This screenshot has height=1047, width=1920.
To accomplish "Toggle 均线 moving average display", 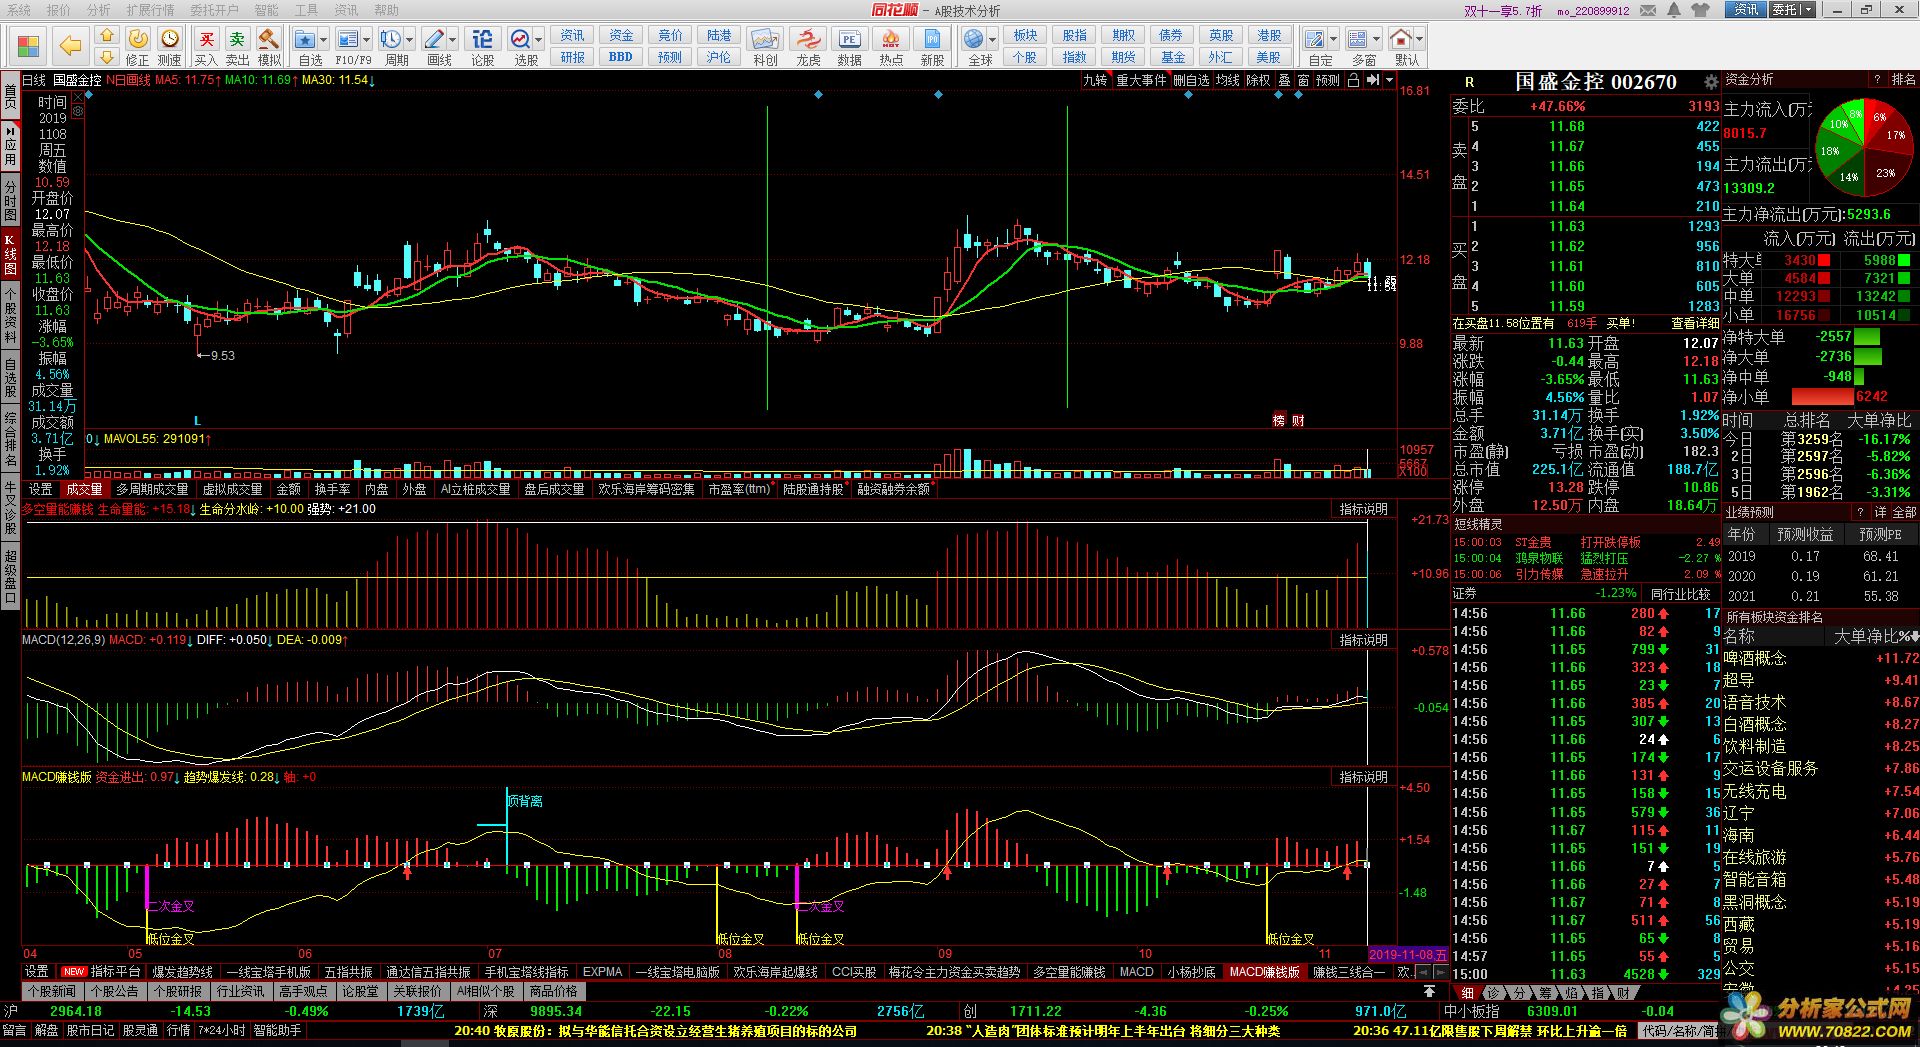I will (1228, 80).
